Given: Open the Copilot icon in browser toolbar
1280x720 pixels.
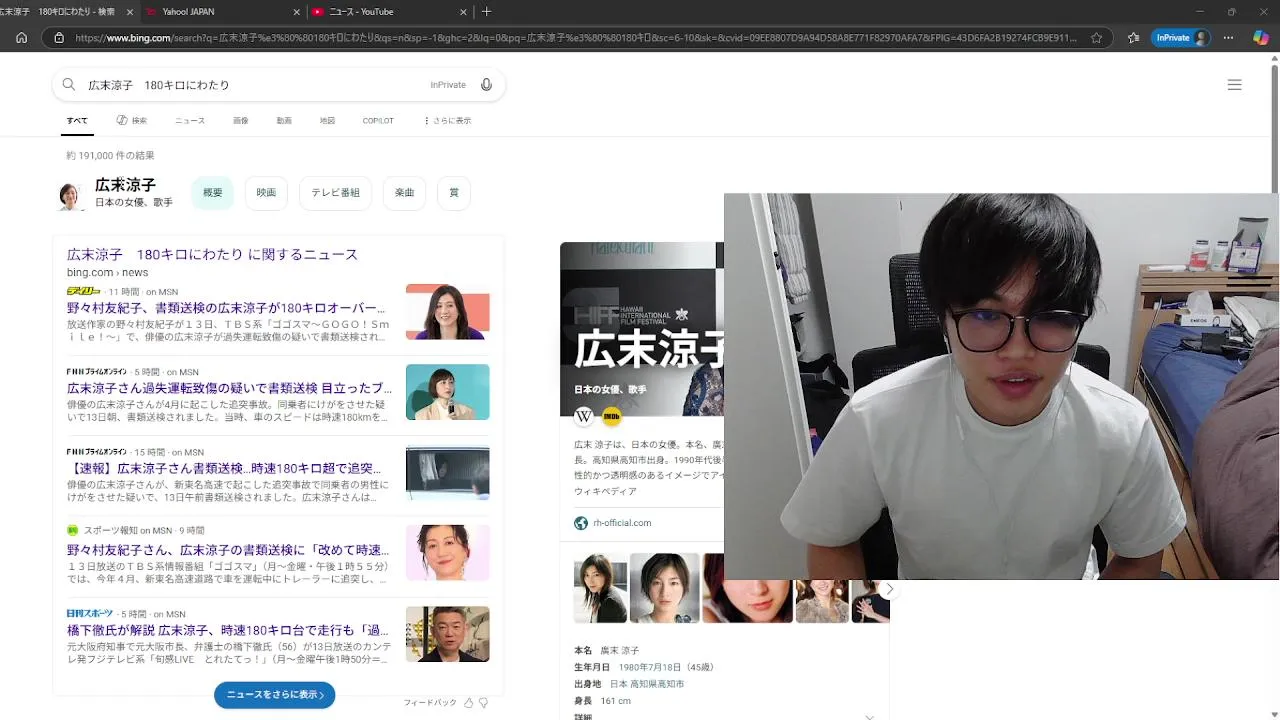Looking at the screenshot, I should pos(1261,38).
